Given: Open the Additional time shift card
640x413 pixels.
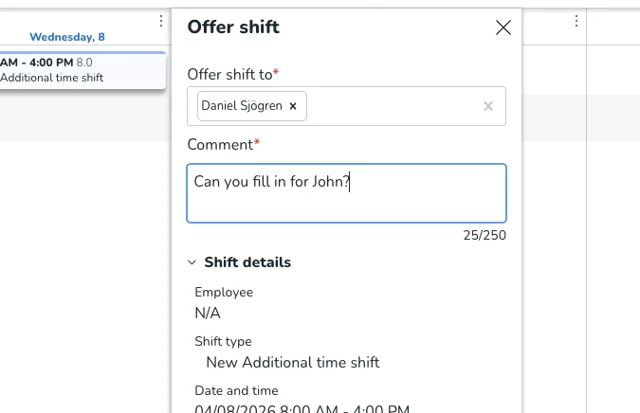Looking at the screenshot, I should 80,70.
